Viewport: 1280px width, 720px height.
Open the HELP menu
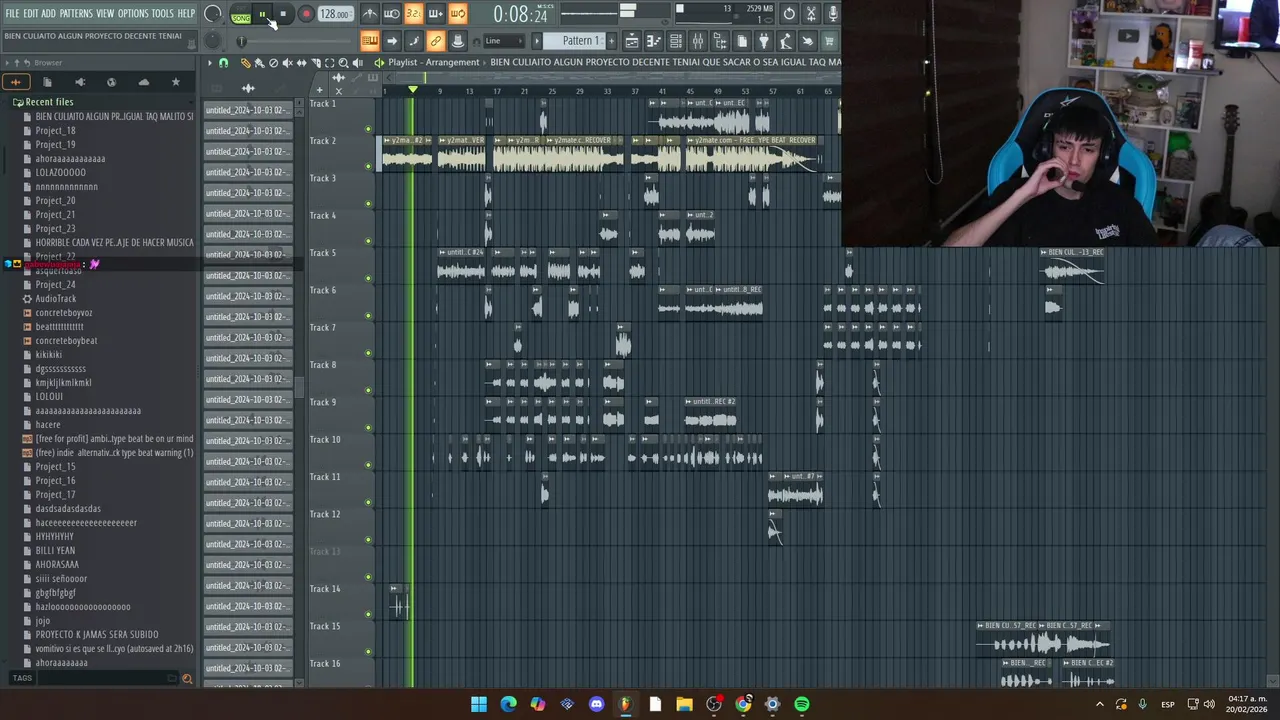pyautogui.click(x=186, y=13)
